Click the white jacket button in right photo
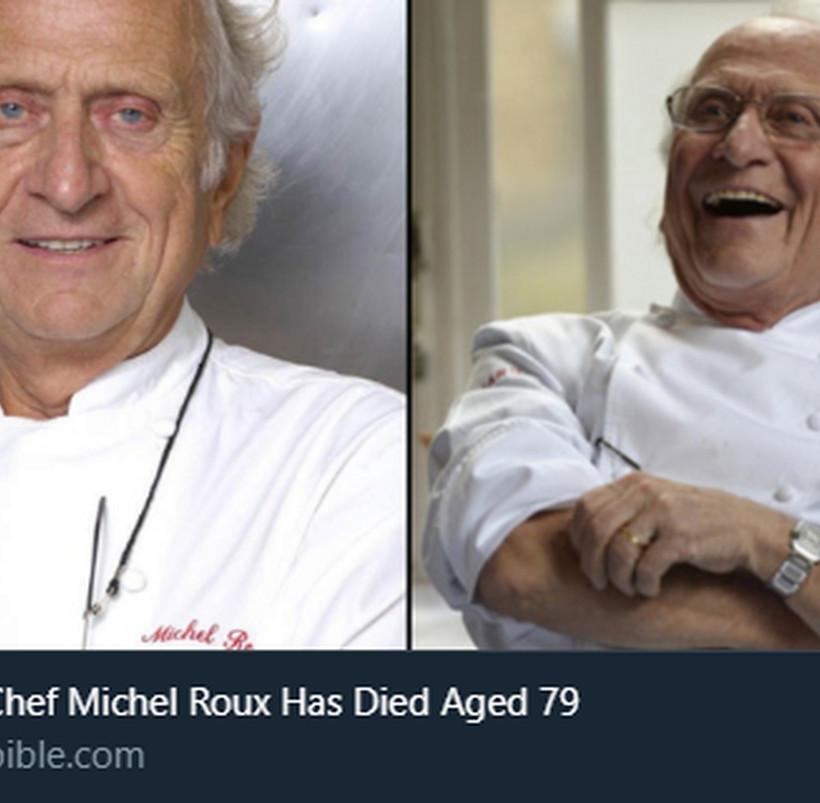Image resolution: width=820 pixels, height=803 pixels. tap(783, 493)
